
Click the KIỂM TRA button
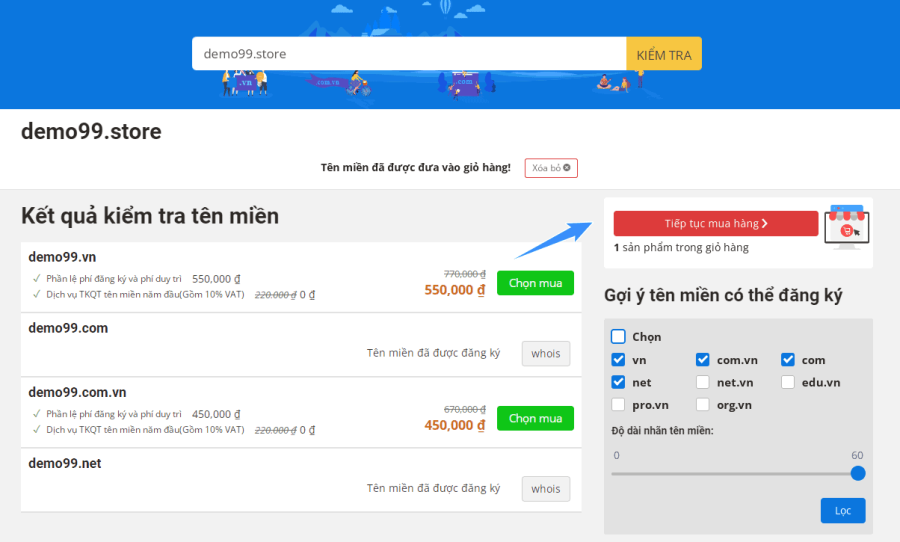pos(664,54)
